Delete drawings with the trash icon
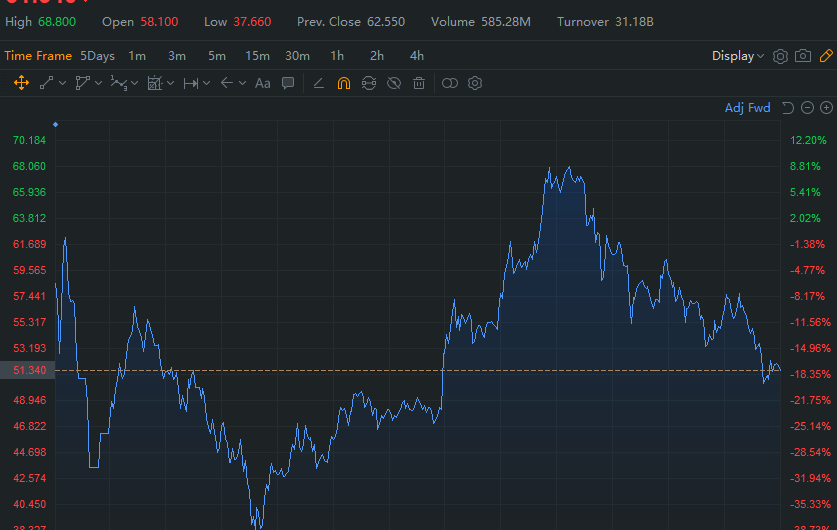837x530 pixels. tap(419, 83)
